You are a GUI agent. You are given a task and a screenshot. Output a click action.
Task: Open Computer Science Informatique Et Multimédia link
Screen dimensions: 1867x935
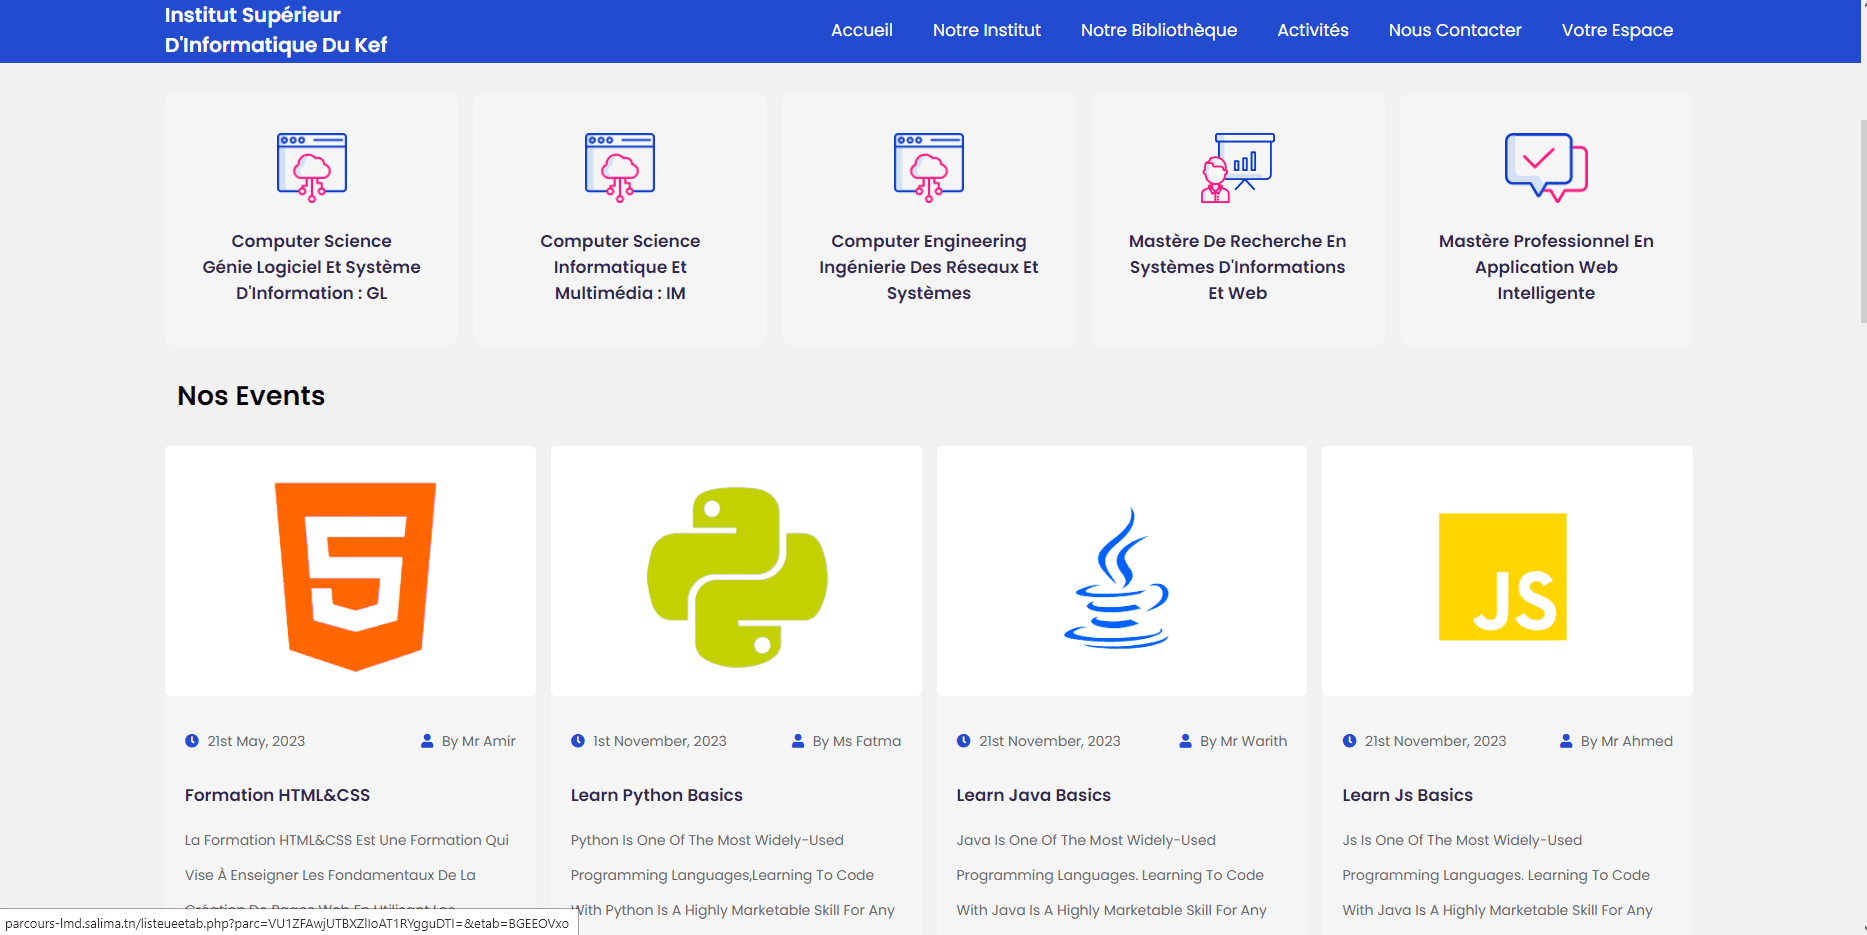coord(620,267)
